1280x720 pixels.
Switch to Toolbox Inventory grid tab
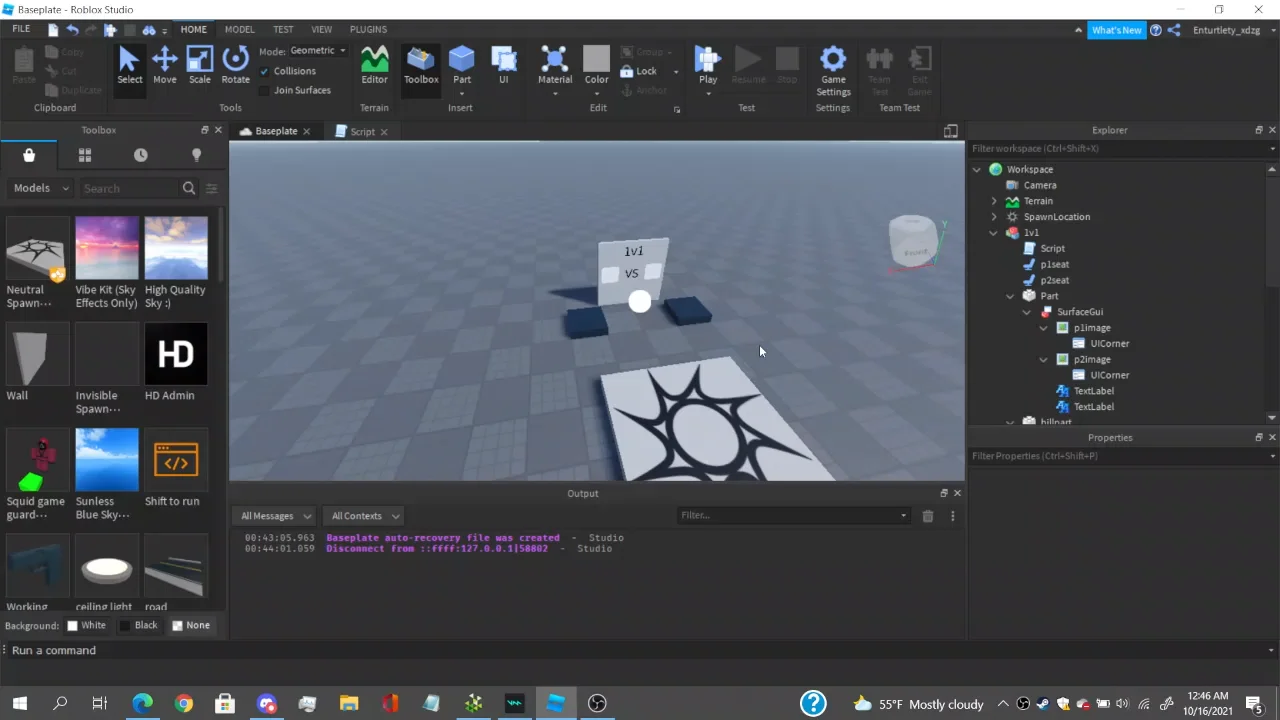tap(85, 155)
